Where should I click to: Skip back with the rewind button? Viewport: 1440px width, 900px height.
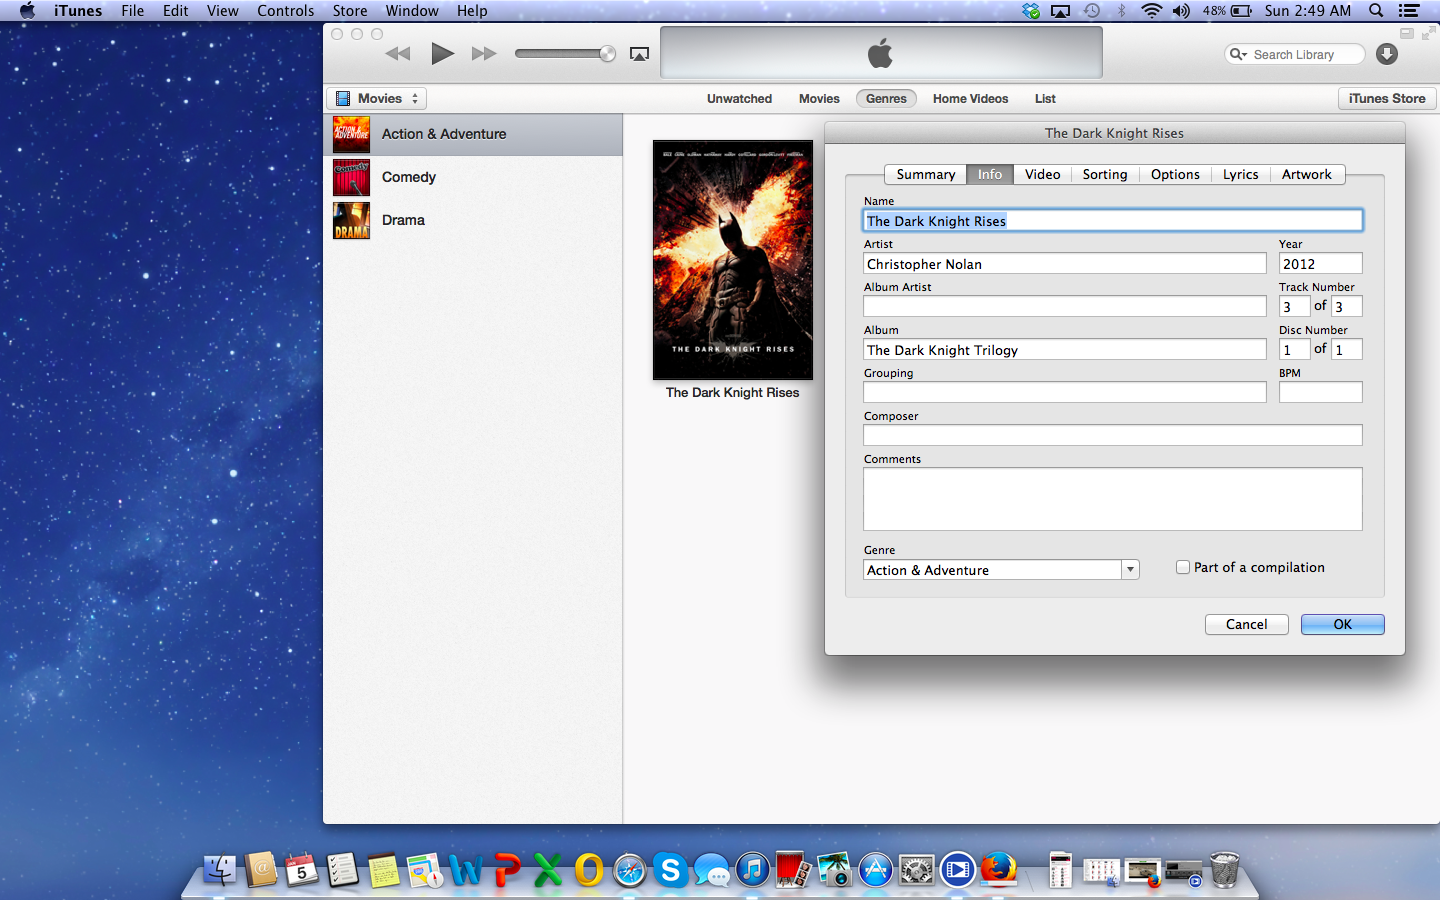point(398,54)
